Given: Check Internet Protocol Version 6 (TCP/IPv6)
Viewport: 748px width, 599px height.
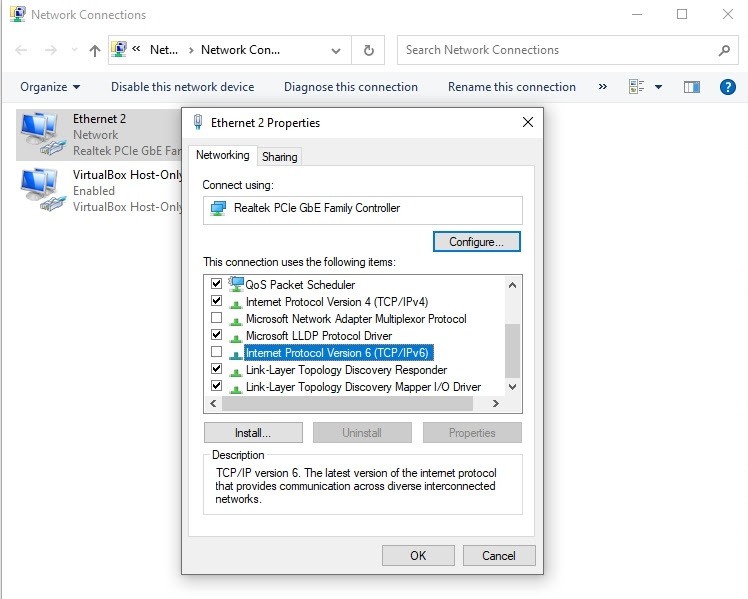Looking at the screenshot, I should click(217, 352).
